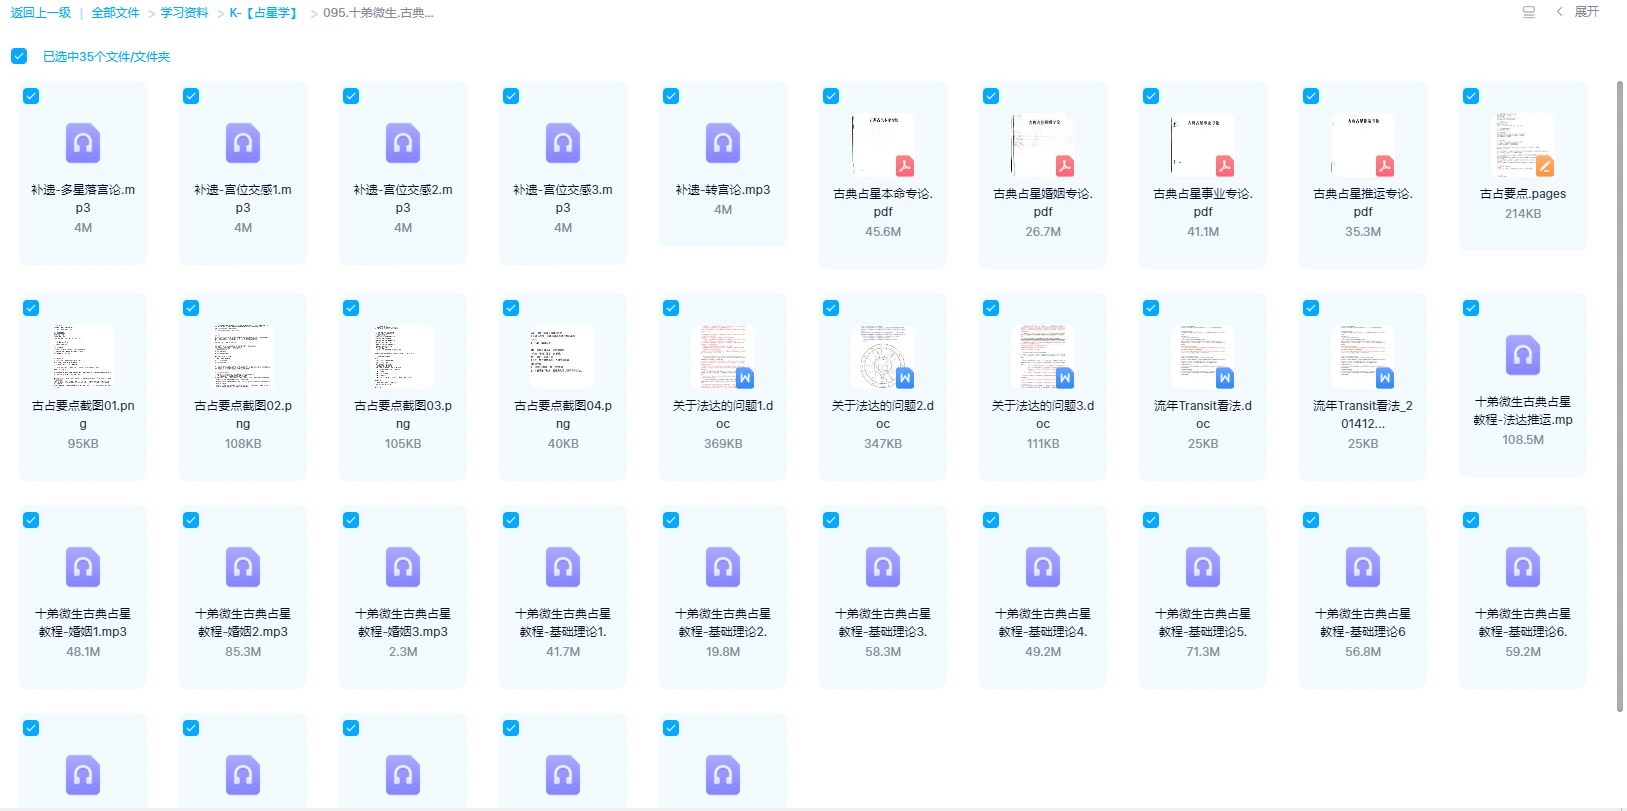Open audio icon for 教程-婚姻2.mp3
This screenshot has width=1627, height=811.
coord(243,567)
